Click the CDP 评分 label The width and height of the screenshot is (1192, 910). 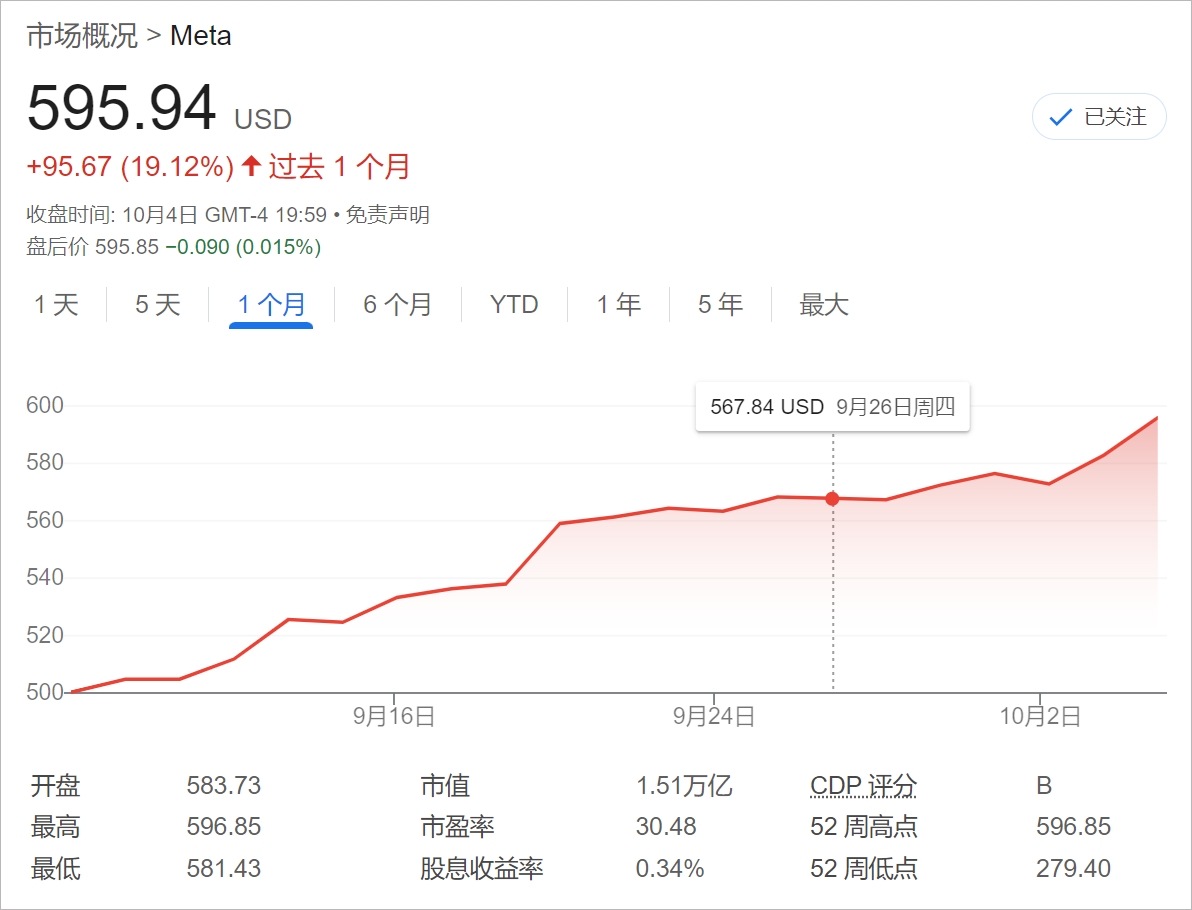(x=863, y=786)
